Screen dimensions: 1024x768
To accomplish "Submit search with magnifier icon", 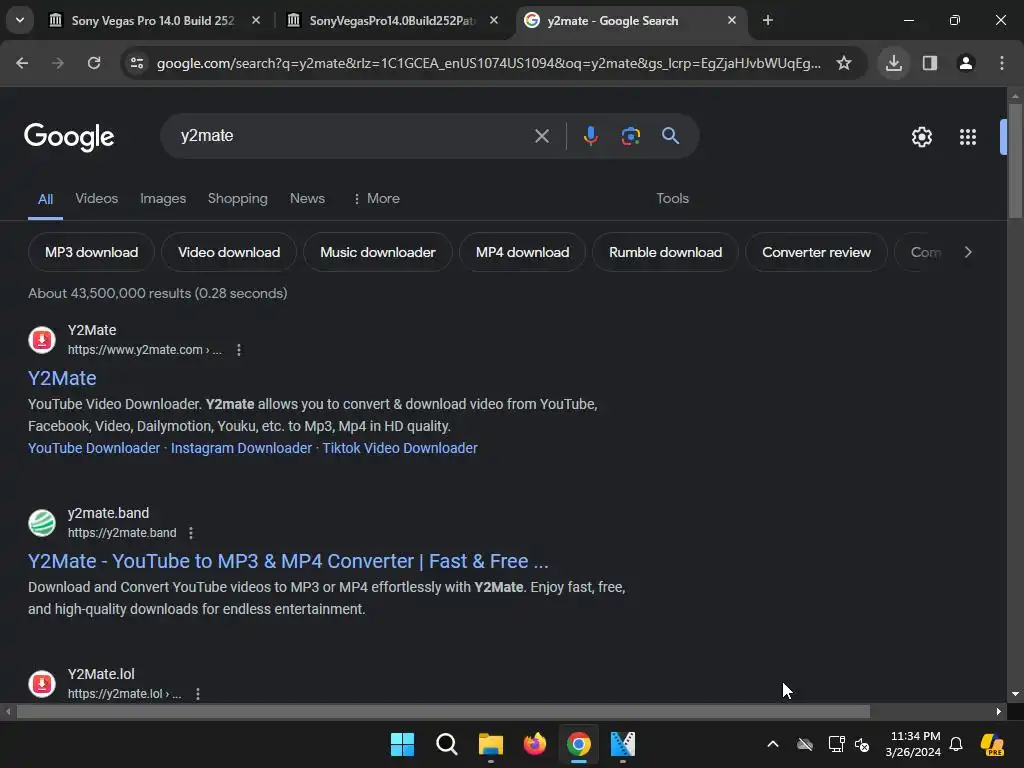I will coord(671,136).
